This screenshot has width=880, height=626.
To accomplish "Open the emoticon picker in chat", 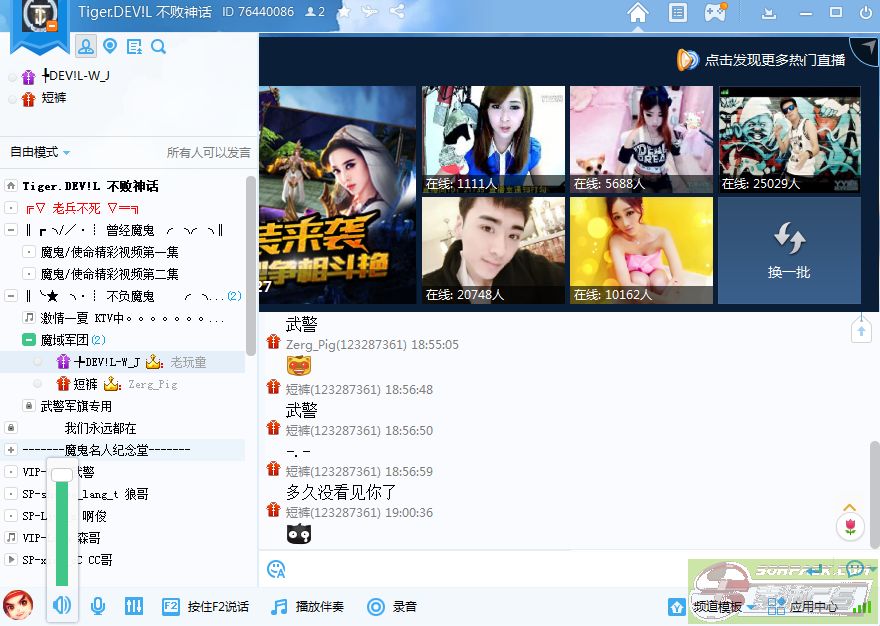I will click(276, 569).
